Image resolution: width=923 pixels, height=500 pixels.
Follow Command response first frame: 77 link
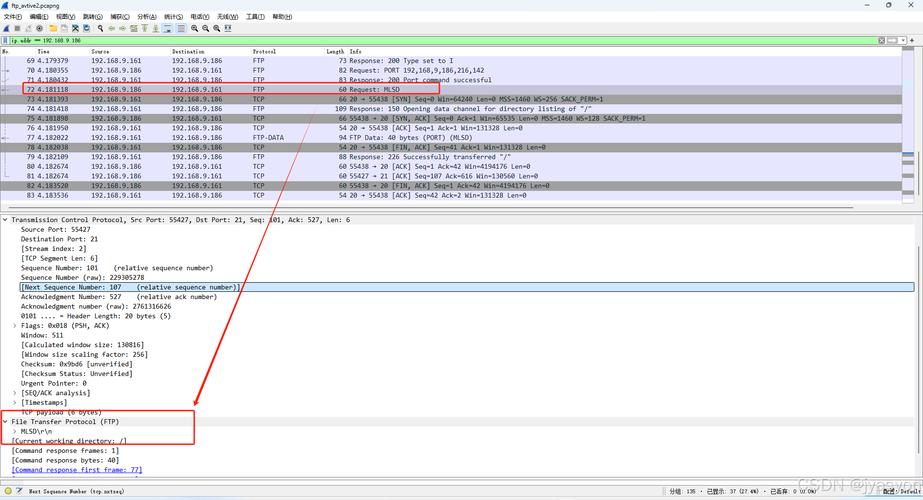(77, 470)
